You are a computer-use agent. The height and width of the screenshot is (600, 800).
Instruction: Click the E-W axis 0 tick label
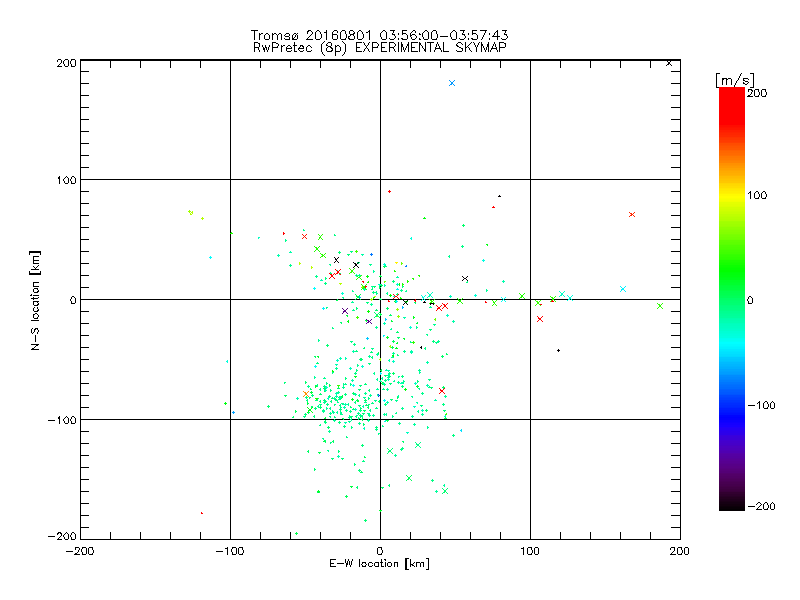click(380, 551)
